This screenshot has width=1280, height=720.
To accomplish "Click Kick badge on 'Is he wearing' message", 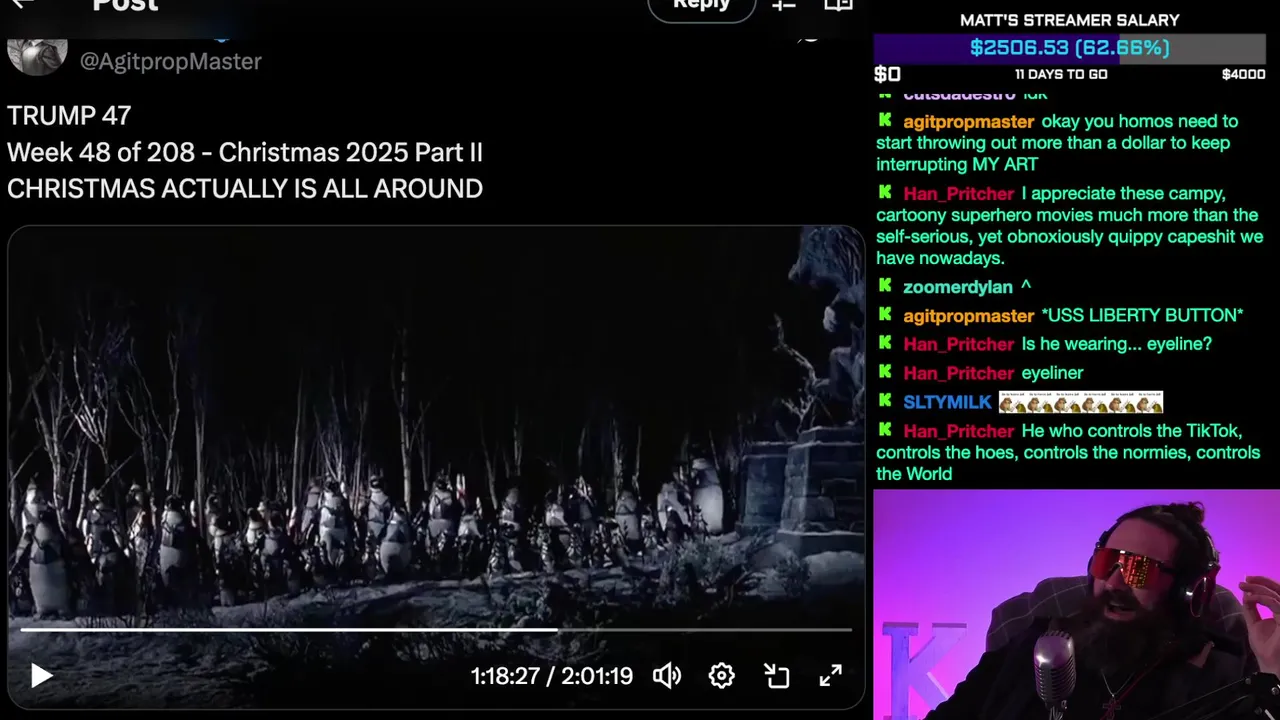I will coord(885,343).
